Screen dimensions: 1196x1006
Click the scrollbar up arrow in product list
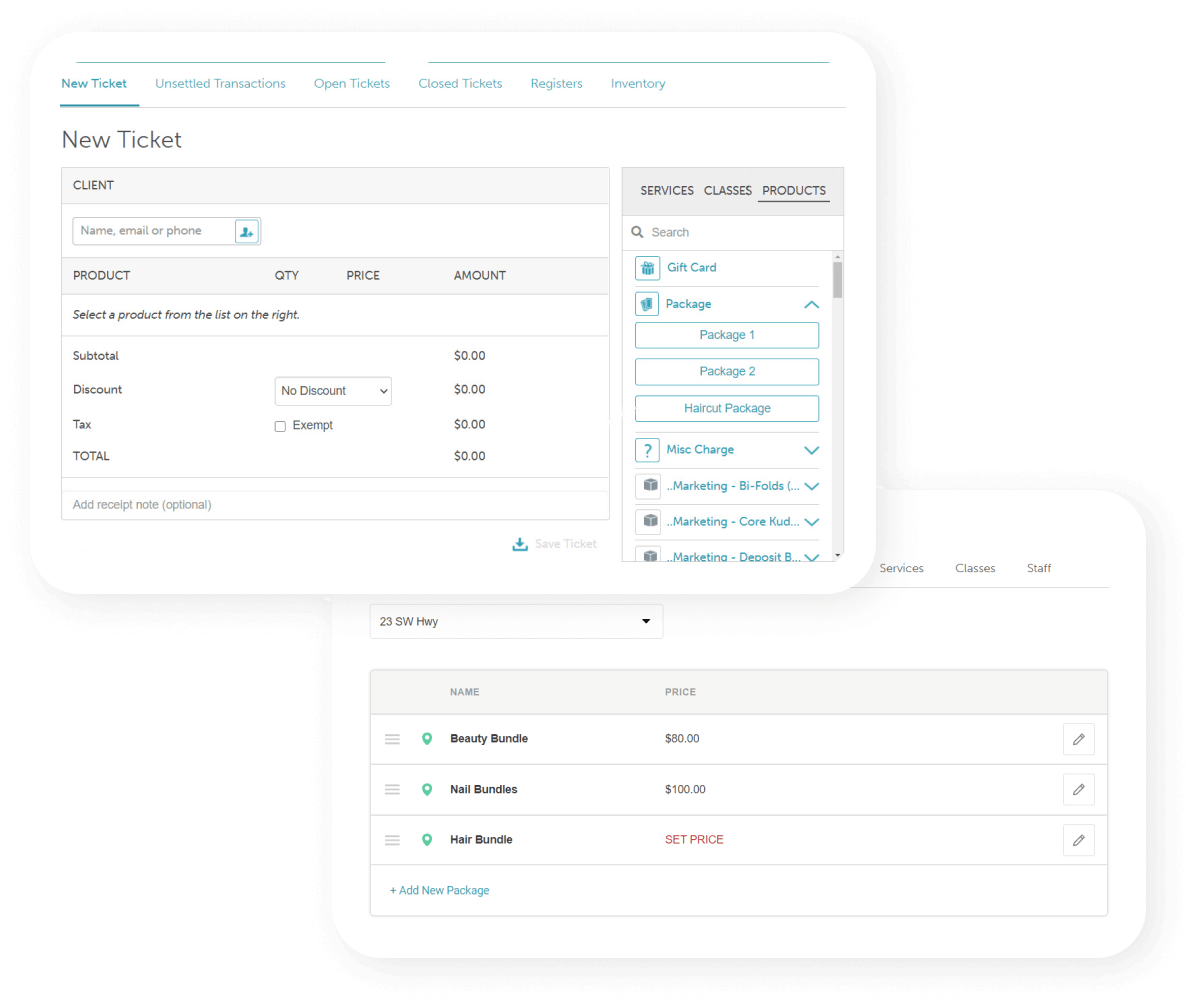coord(838,257)
